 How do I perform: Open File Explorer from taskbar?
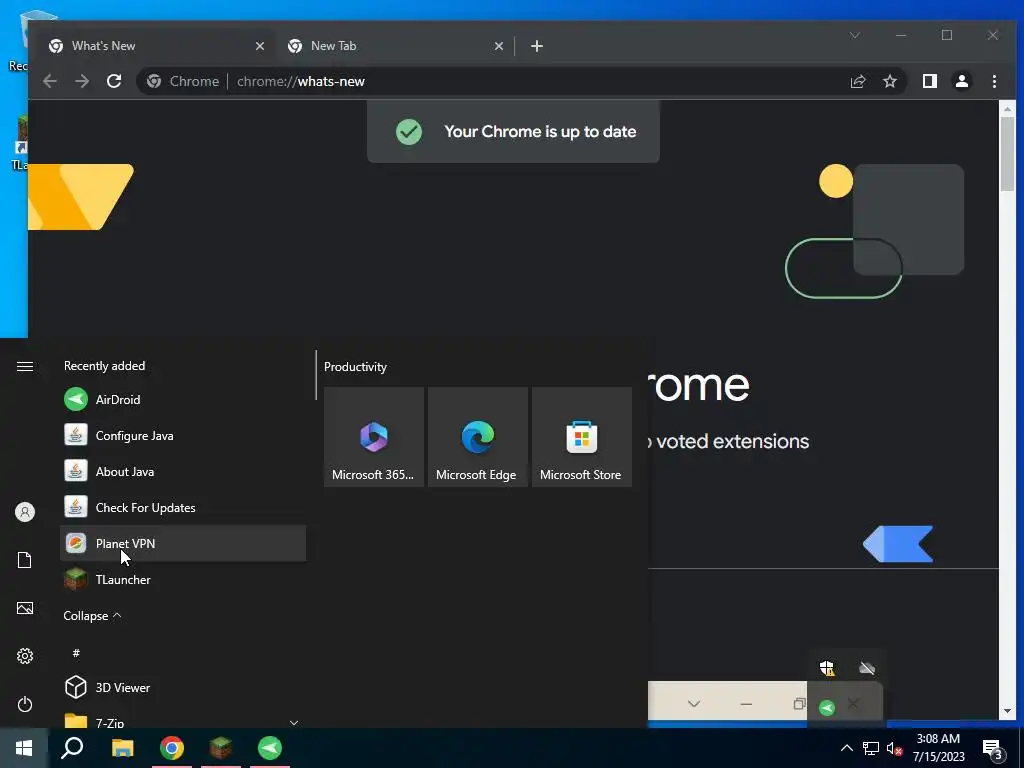122,748
